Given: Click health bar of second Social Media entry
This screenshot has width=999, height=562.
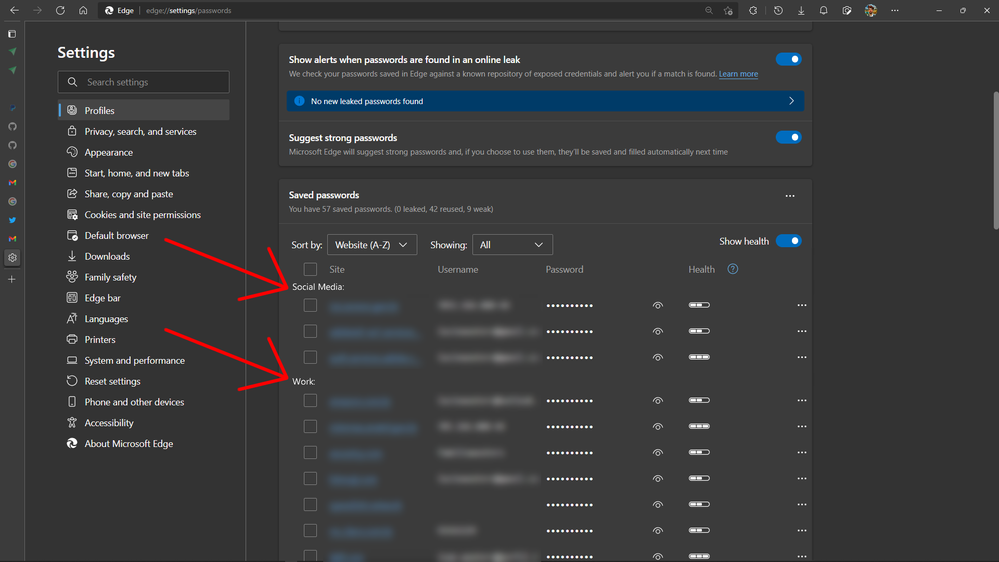Looking at the screenshot, I should [699, 331].
